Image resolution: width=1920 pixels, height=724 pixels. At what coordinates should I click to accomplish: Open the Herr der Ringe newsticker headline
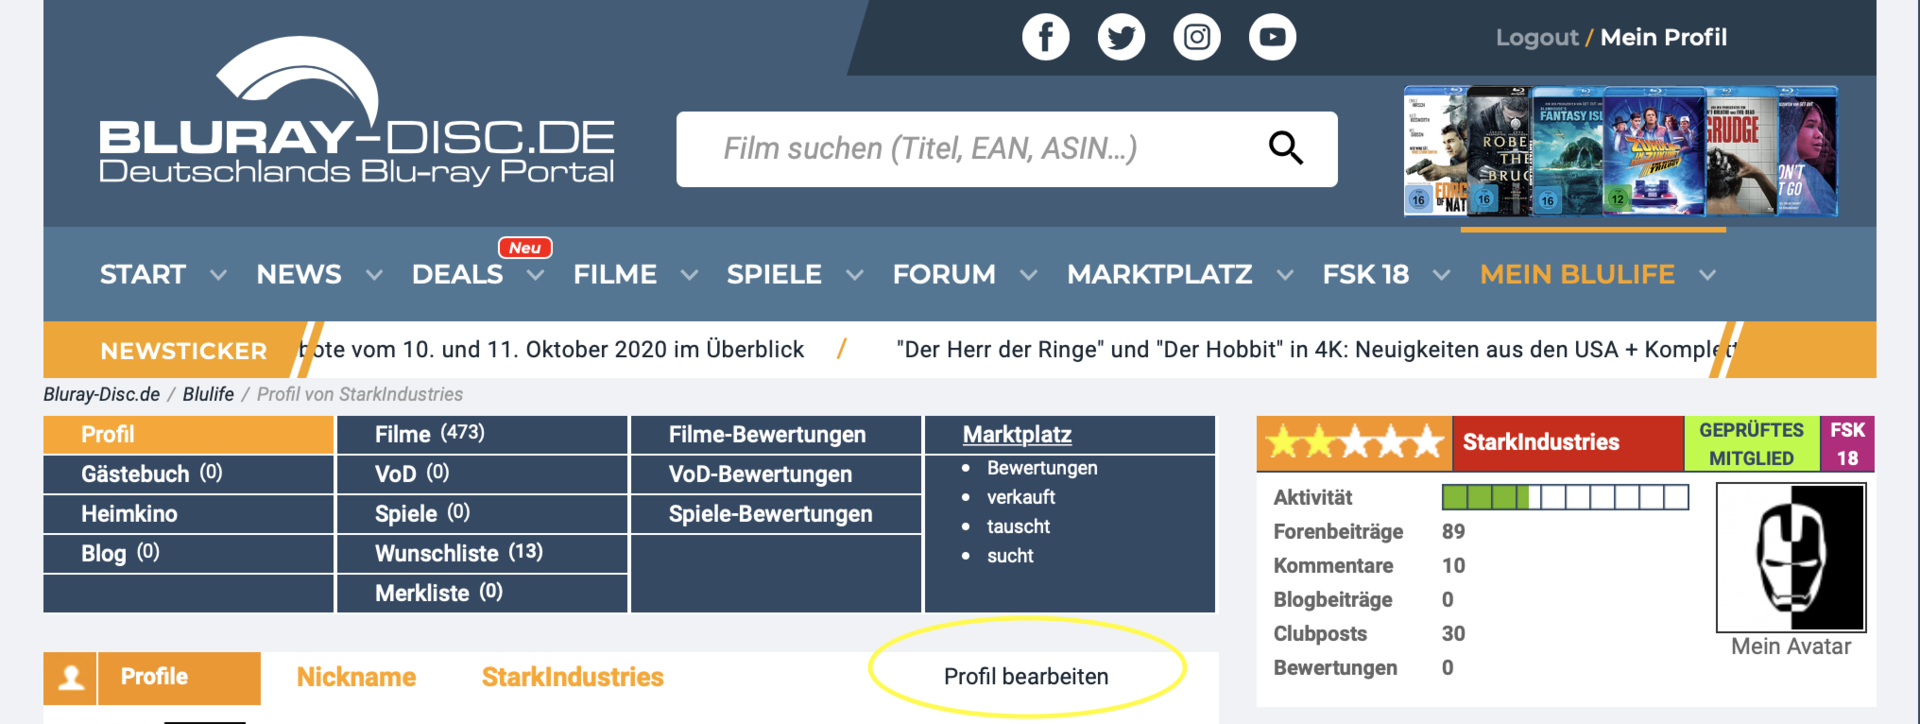(1315, 350)
